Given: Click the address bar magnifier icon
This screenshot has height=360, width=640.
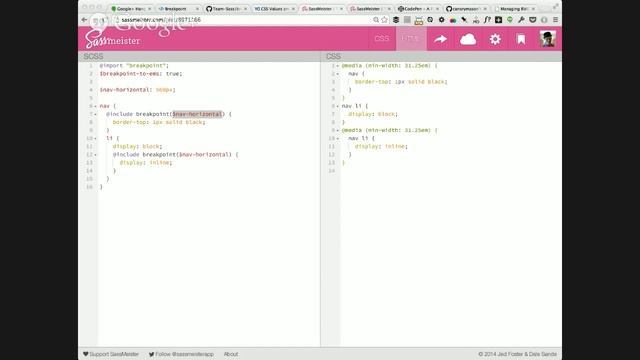Looking at the screenshot, I should 376,20.
